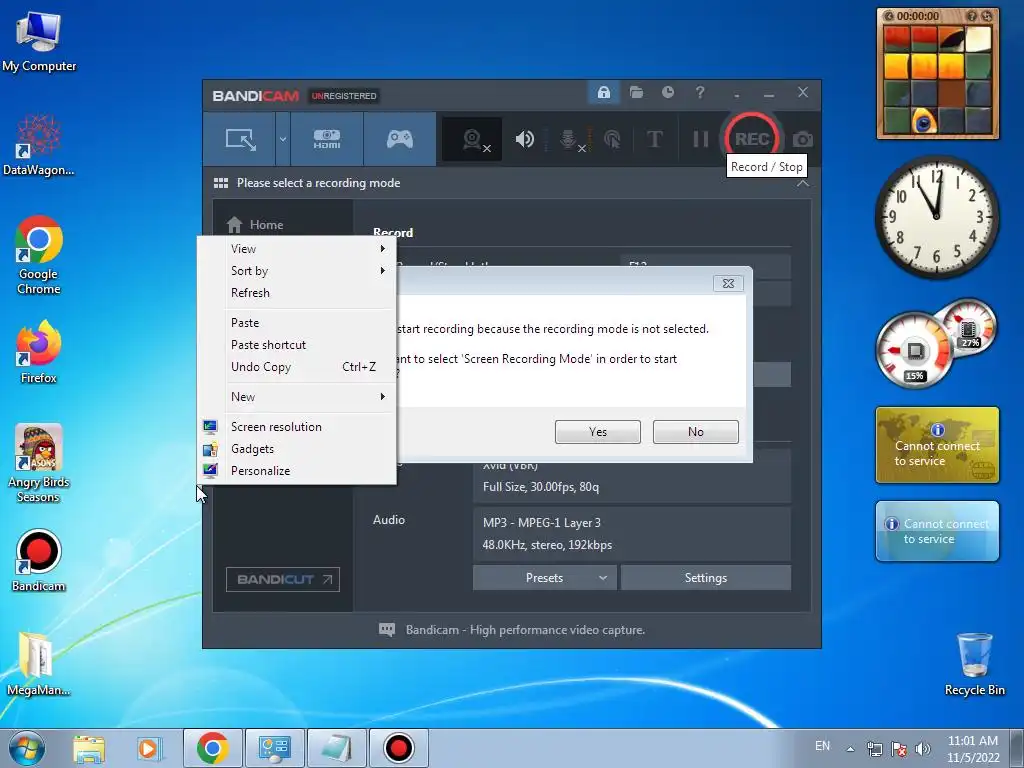This screenshot has height=768, width=1024.
Task: Click the grid icon beside recording mode text
Action: click(221, 184)
